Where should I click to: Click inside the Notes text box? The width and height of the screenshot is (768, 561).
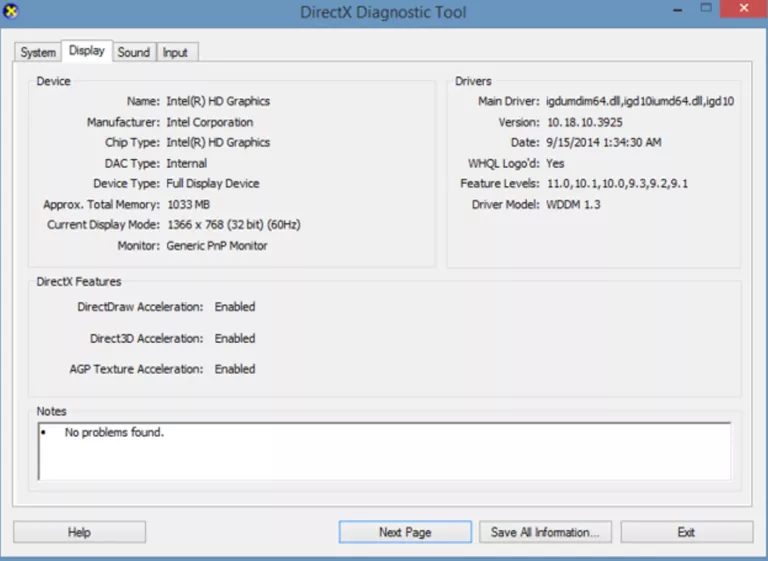pyautogui.click(x=384, y=451)
